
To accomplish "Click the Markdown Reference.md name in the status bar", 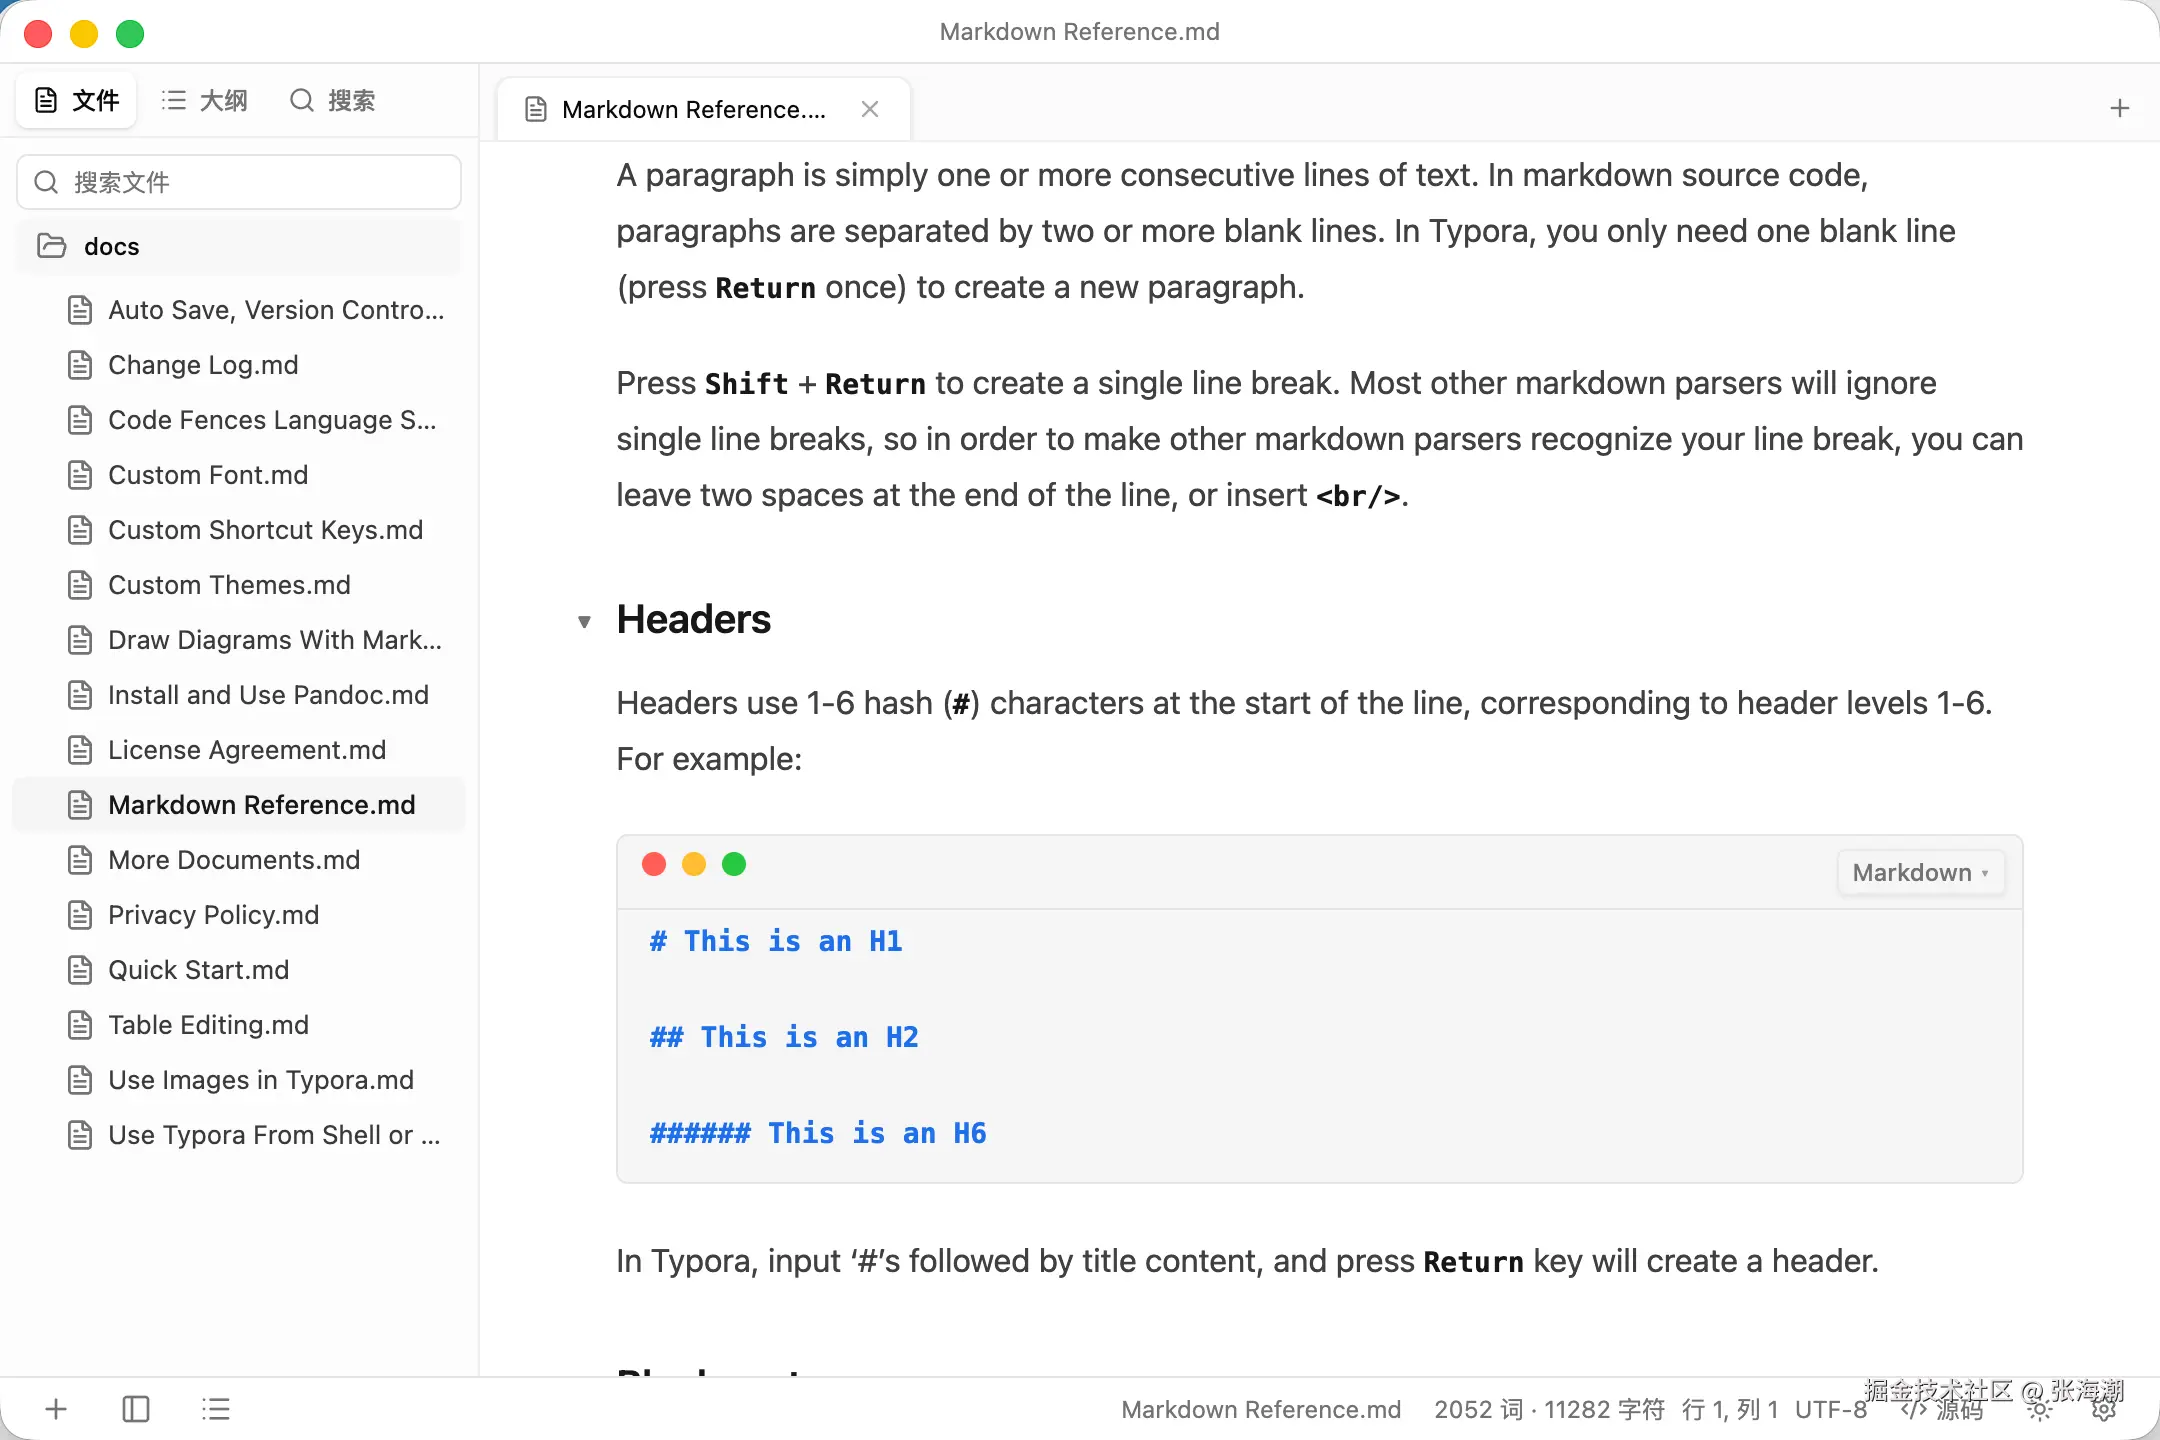I will pos(1261,1409).
